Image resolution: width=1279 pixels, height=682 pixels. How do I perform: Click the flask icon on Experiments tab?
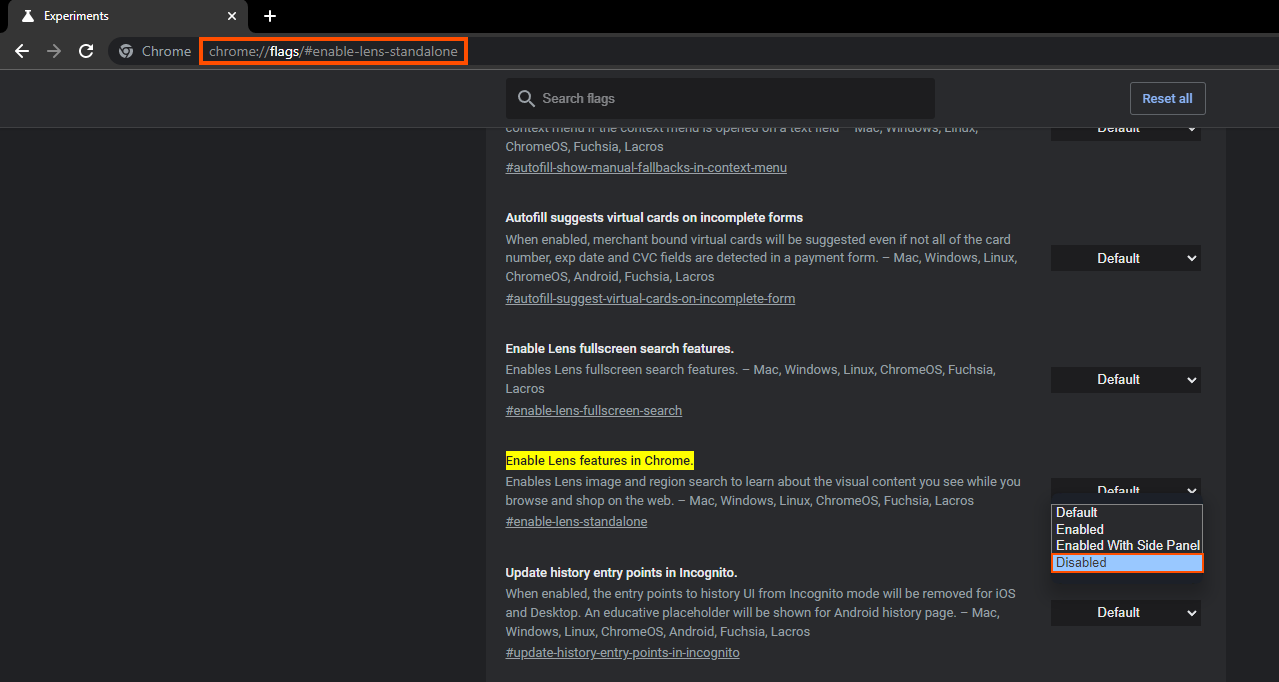click(27, 16)
